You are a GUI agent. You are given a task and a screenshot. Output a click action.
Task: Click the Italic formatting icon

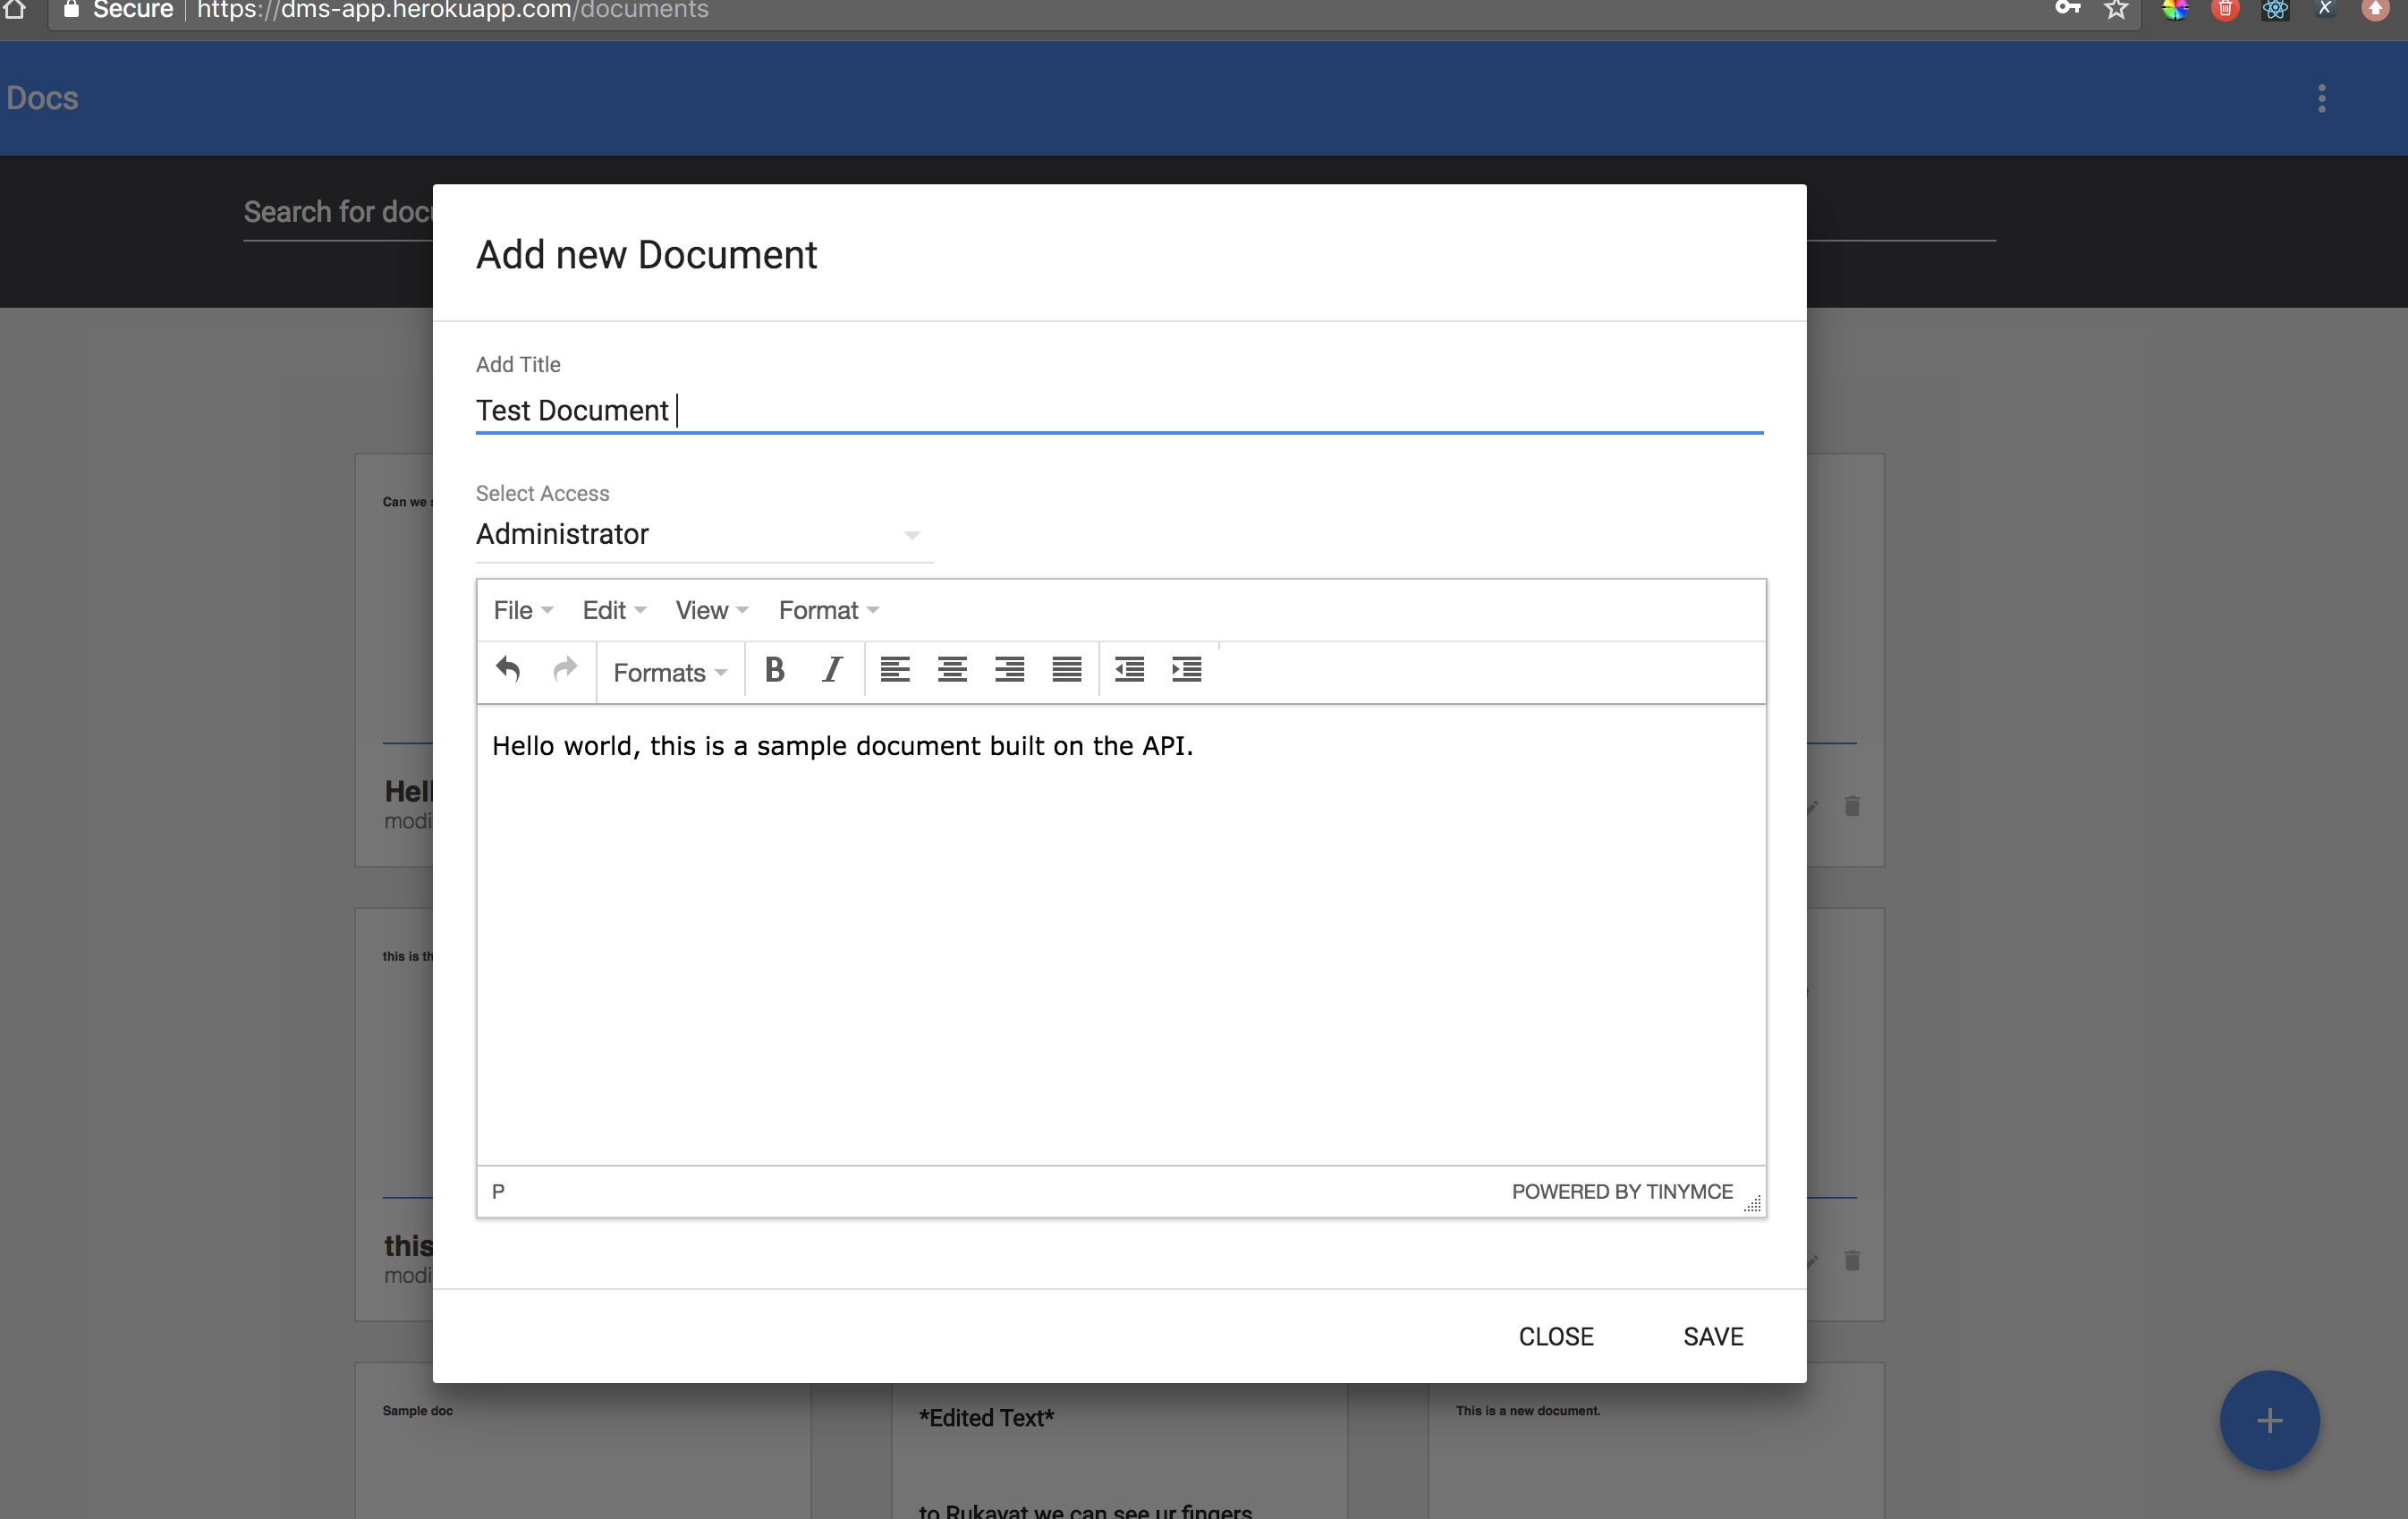831,670
